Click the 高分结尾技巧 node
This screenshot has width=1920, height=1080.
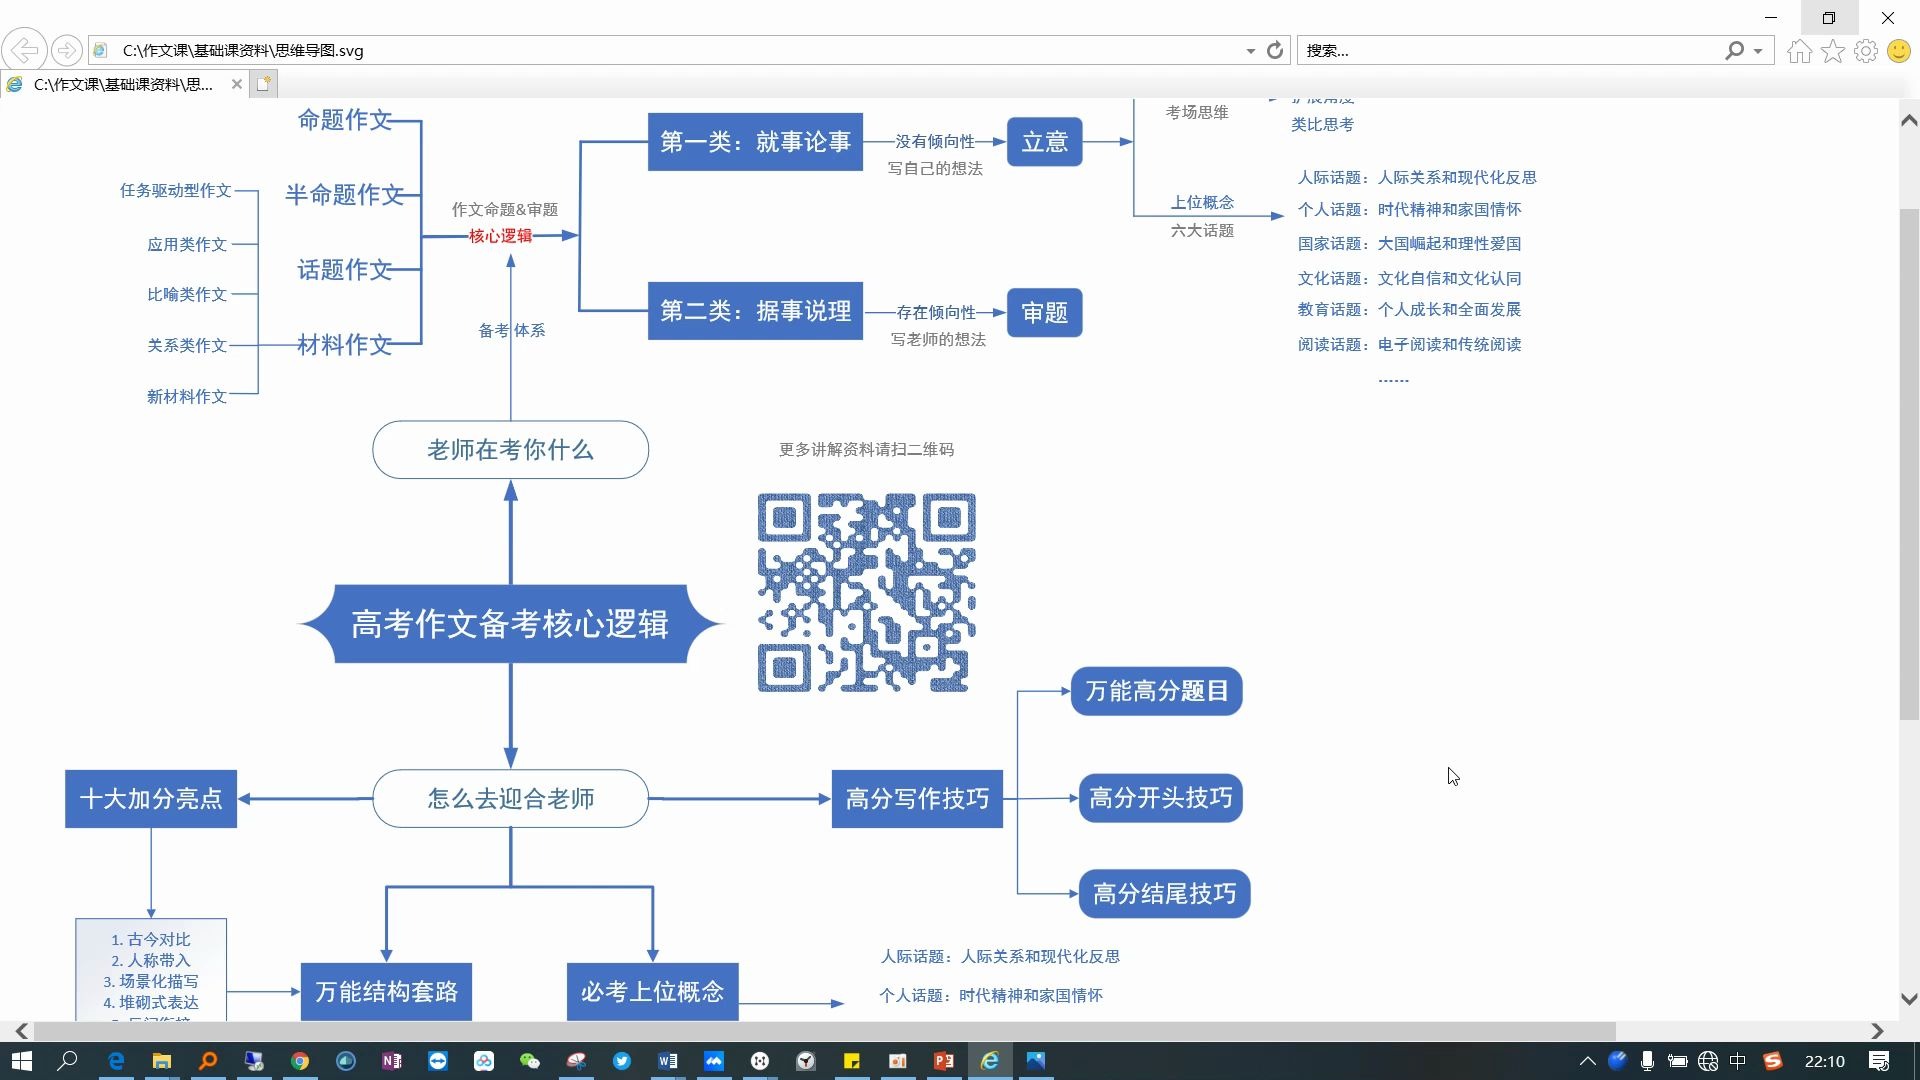[1164, 893]
